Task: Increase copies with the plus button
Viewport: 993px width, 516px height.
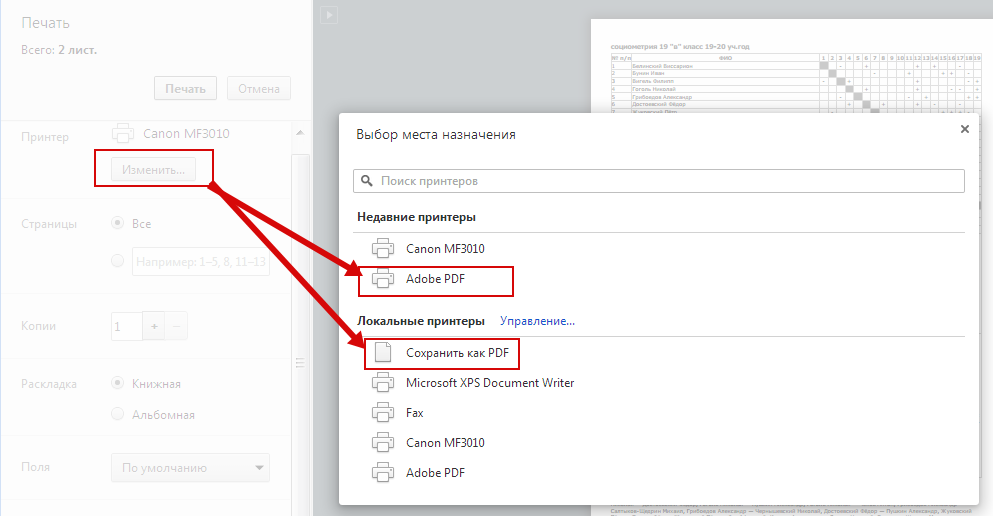Action: point(155,326)
